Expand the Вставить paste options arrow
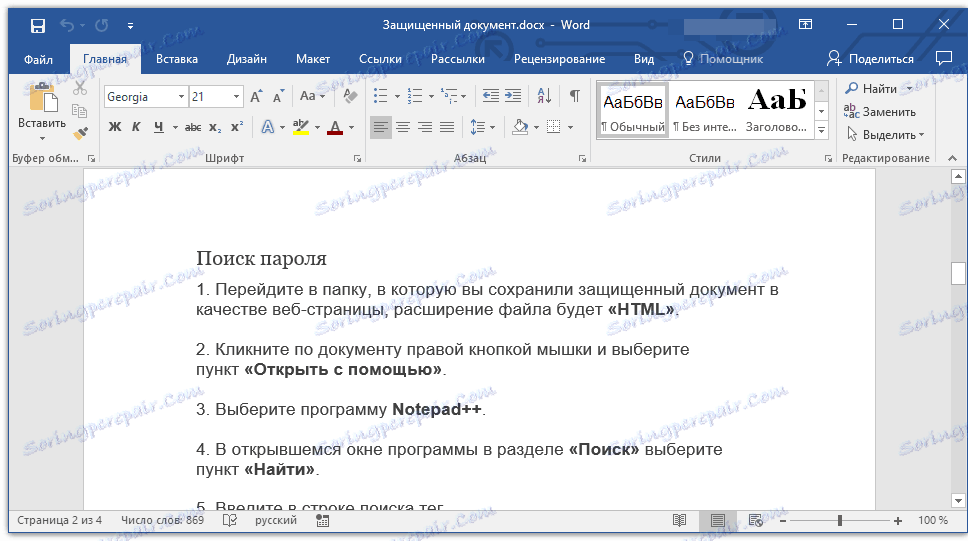 click(x=42, y=138)
